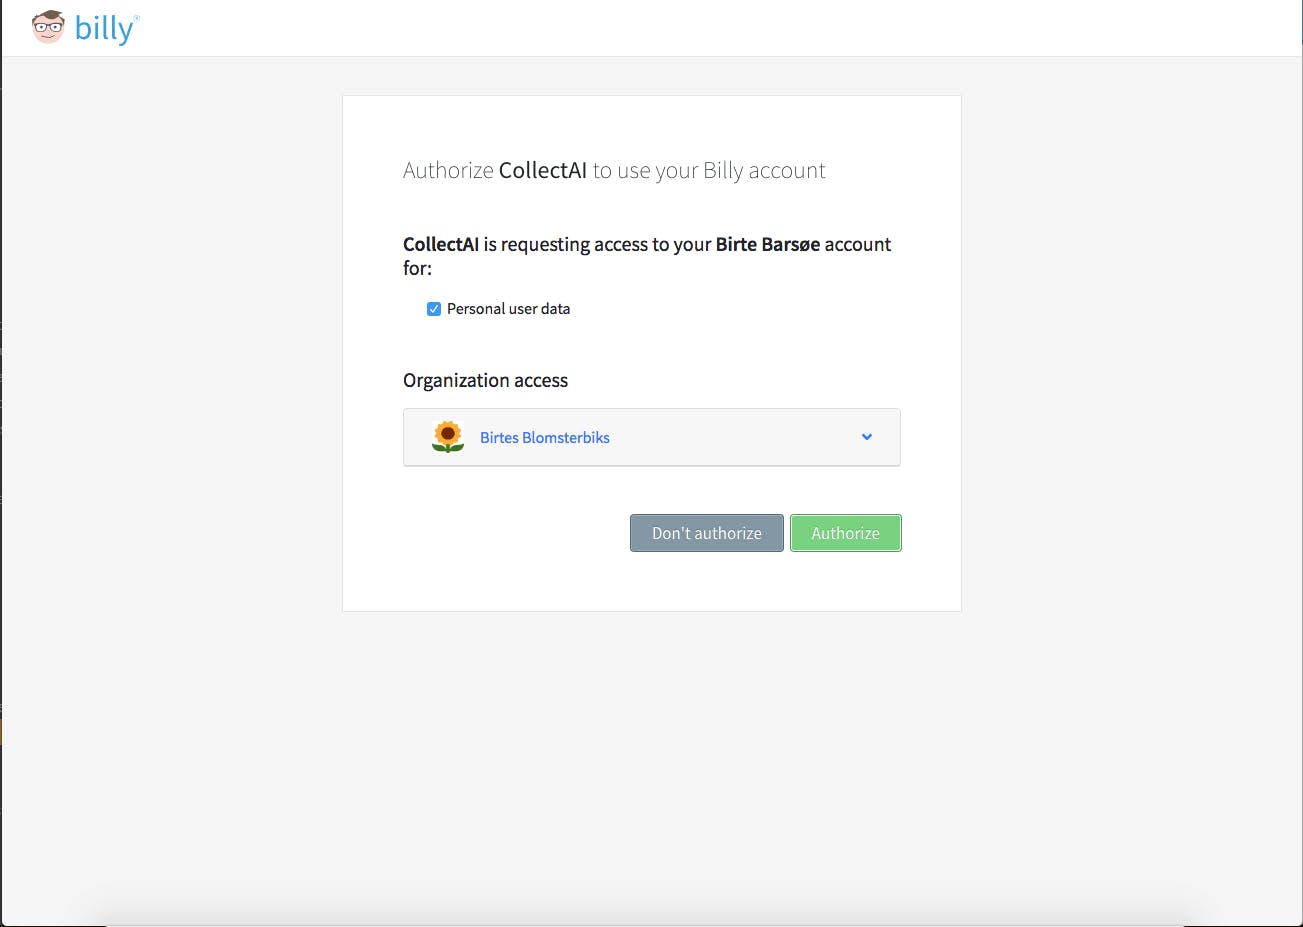This screenshot has height=927, width=1303.
Task: Decline with the Don't authorize button
Action: [x=707, y=533]
